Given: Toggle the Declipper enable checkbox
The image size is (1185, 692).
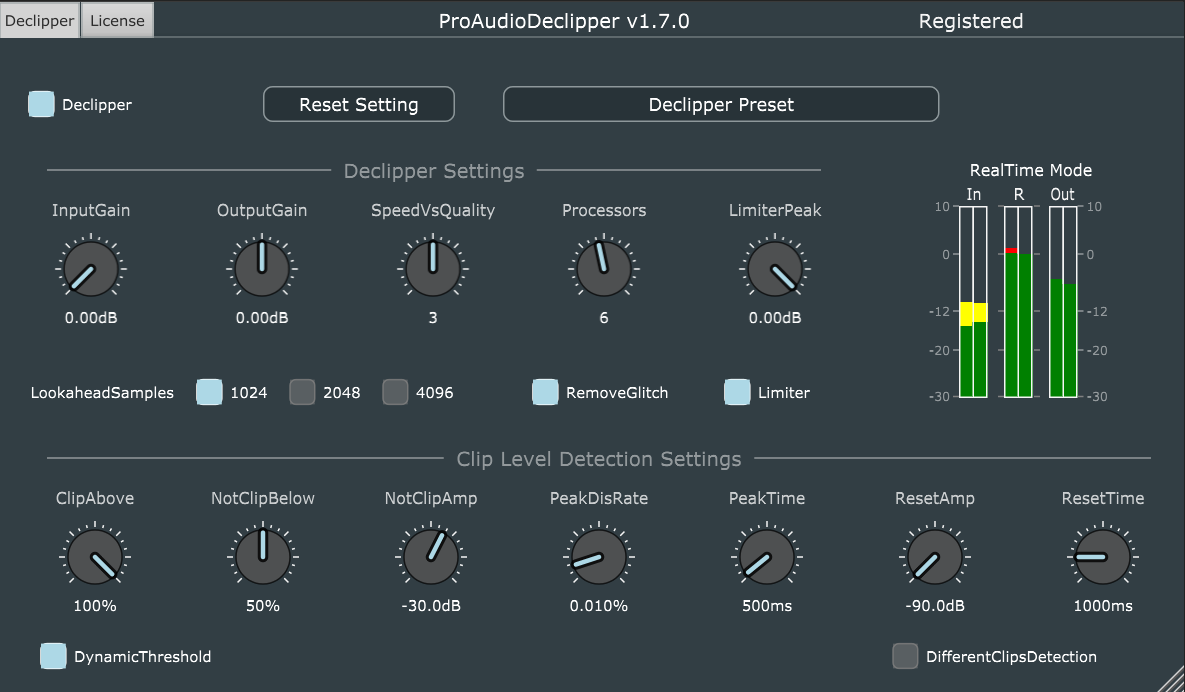Looking at the screenshot, I should [41, 104].
